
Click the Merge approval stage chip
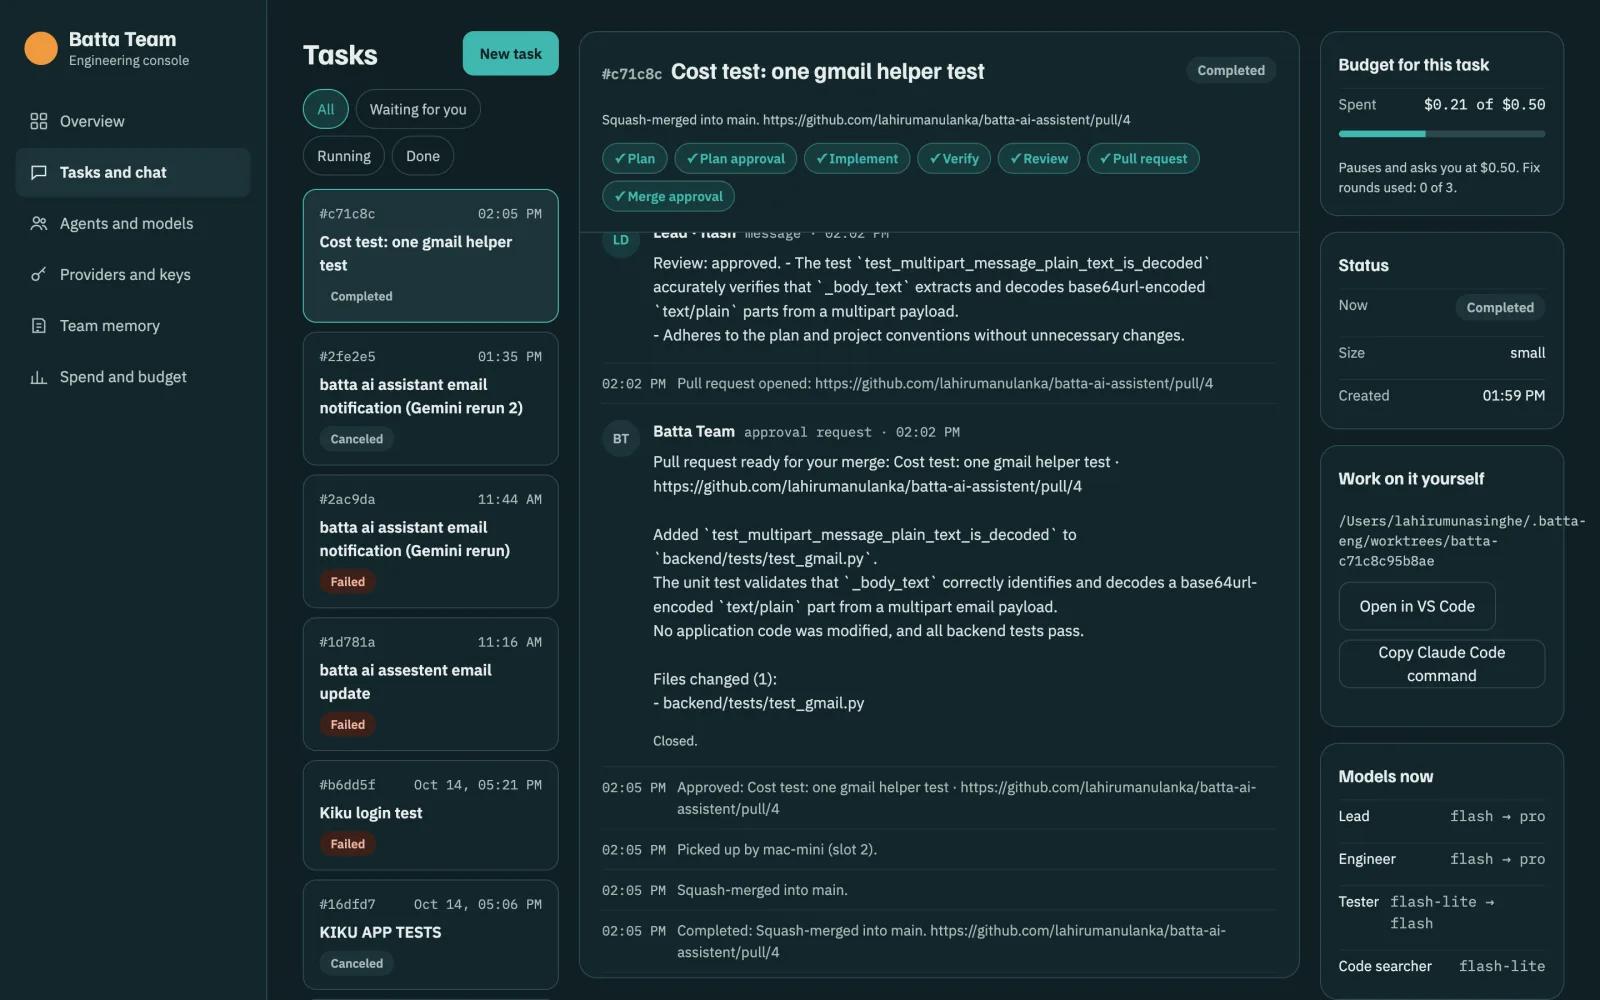(668, 196)
